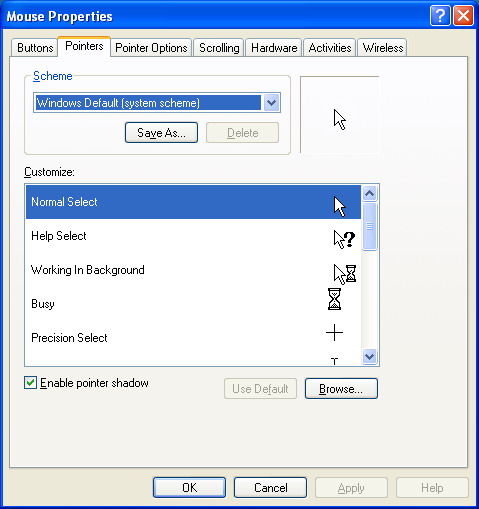Pick the Busy hourglass cursor icon
The image size is (479, 509).
(x=334, y=299)
